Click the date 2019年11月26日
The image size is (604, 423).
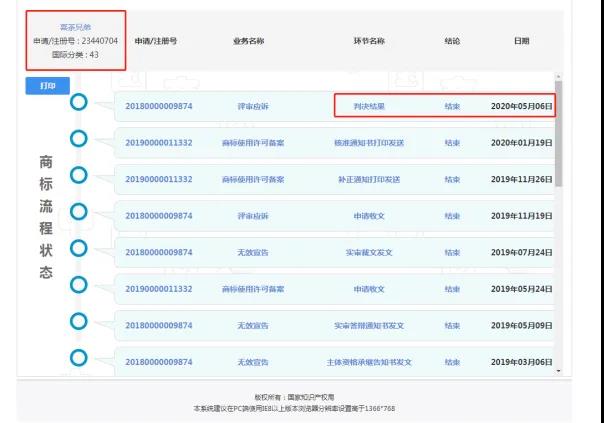pyautogui.click(x=522, y=180)
